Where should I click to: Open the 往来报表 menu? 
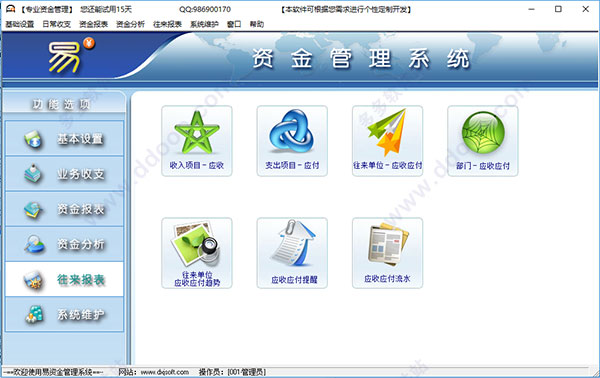coord(167,24)
